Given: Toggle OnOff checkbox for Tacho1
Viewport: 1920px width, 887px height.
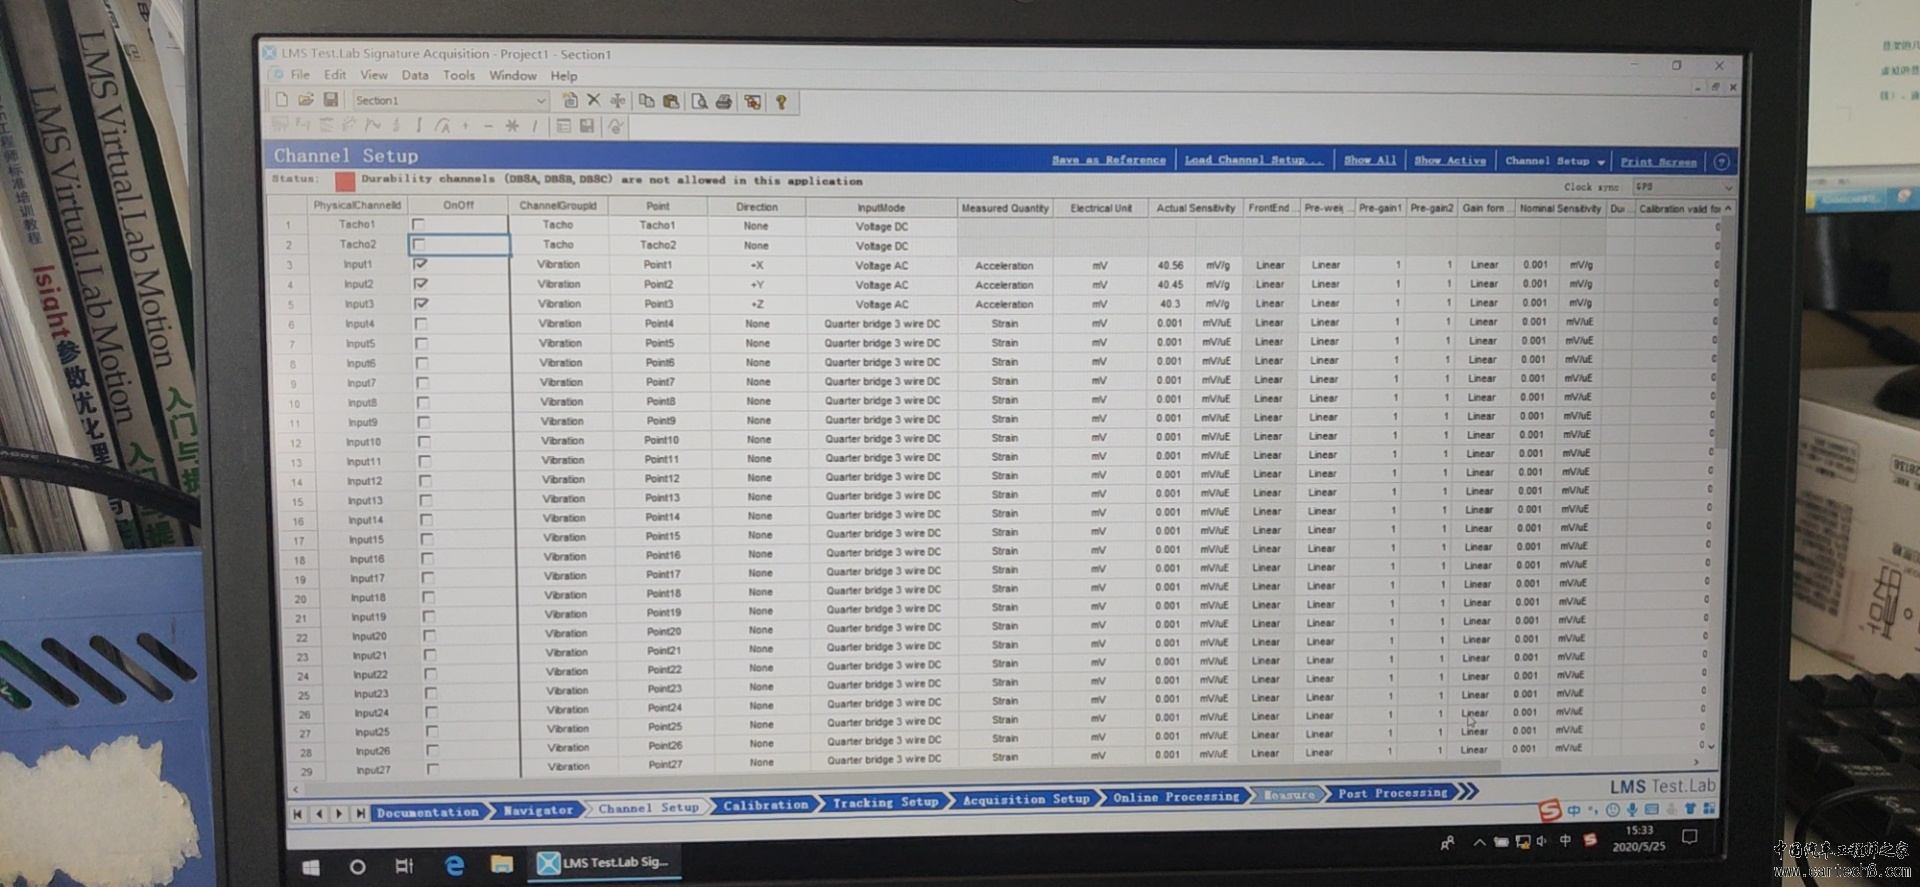Looking at the screenshot, I should 418,225.
